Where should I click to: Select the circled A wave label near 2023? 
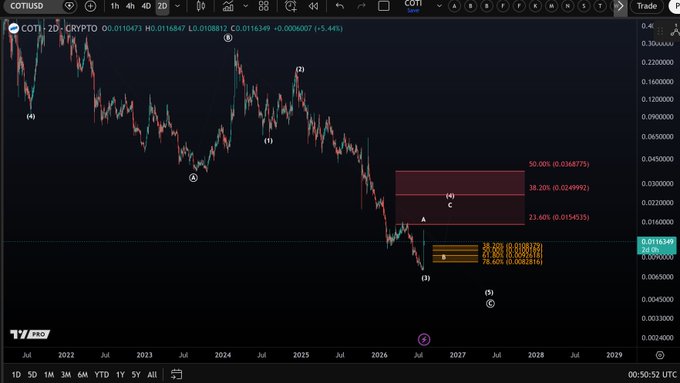point(193,177)
